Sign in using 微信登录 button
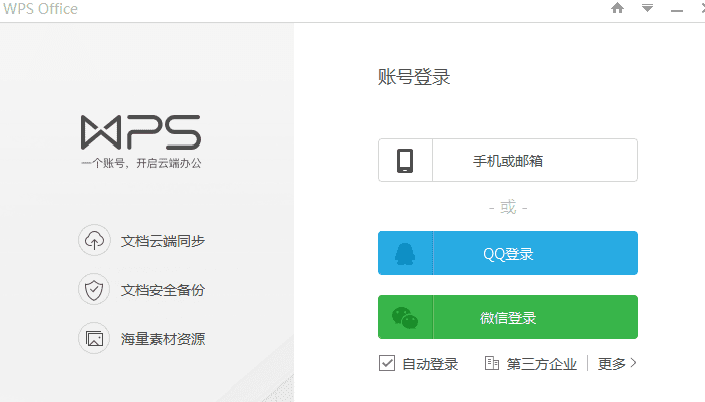The image size is (705, 402). click(x=508, y=317)
